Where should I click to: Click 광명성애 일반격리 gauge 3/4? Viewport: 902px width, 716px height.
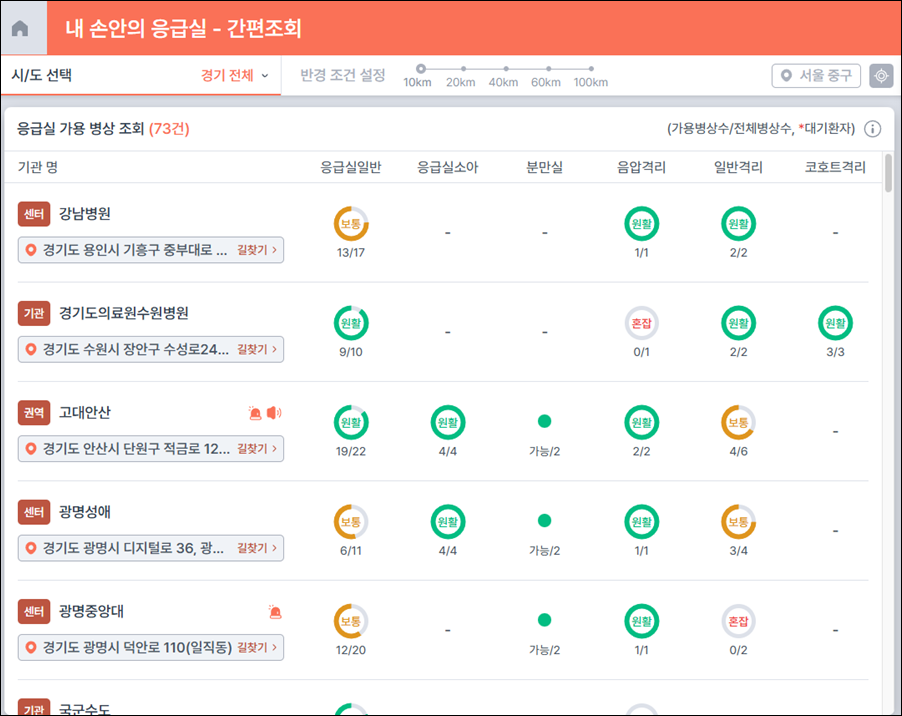(x=739, y=522)
